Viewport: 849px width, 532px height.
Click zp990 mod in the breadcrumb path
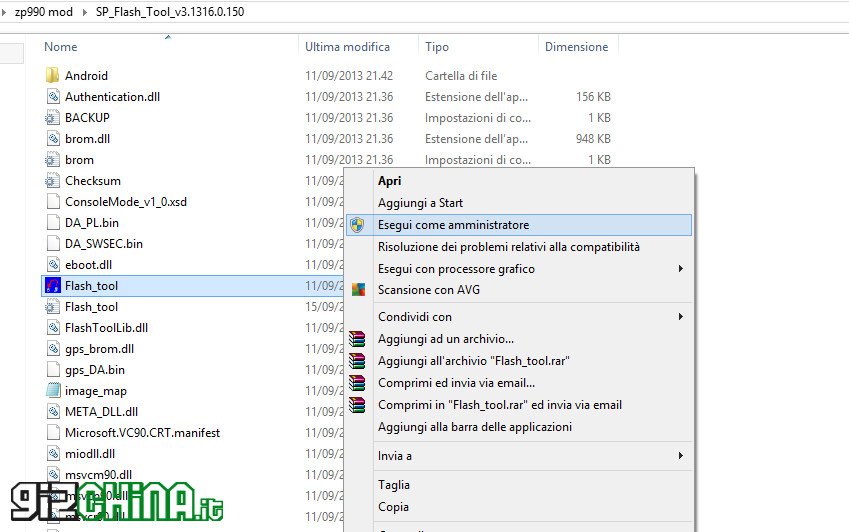[x=42, y=11]
